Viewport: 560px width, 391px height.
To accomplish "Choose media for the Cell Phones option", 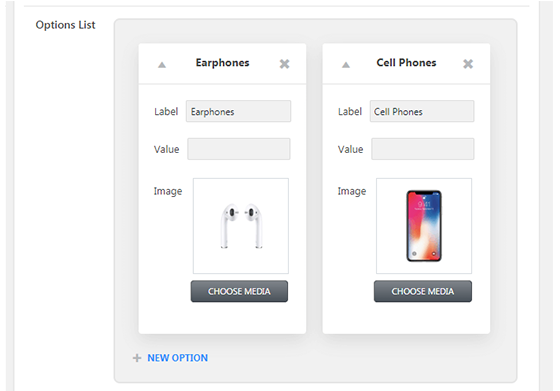I will [423, 291].
